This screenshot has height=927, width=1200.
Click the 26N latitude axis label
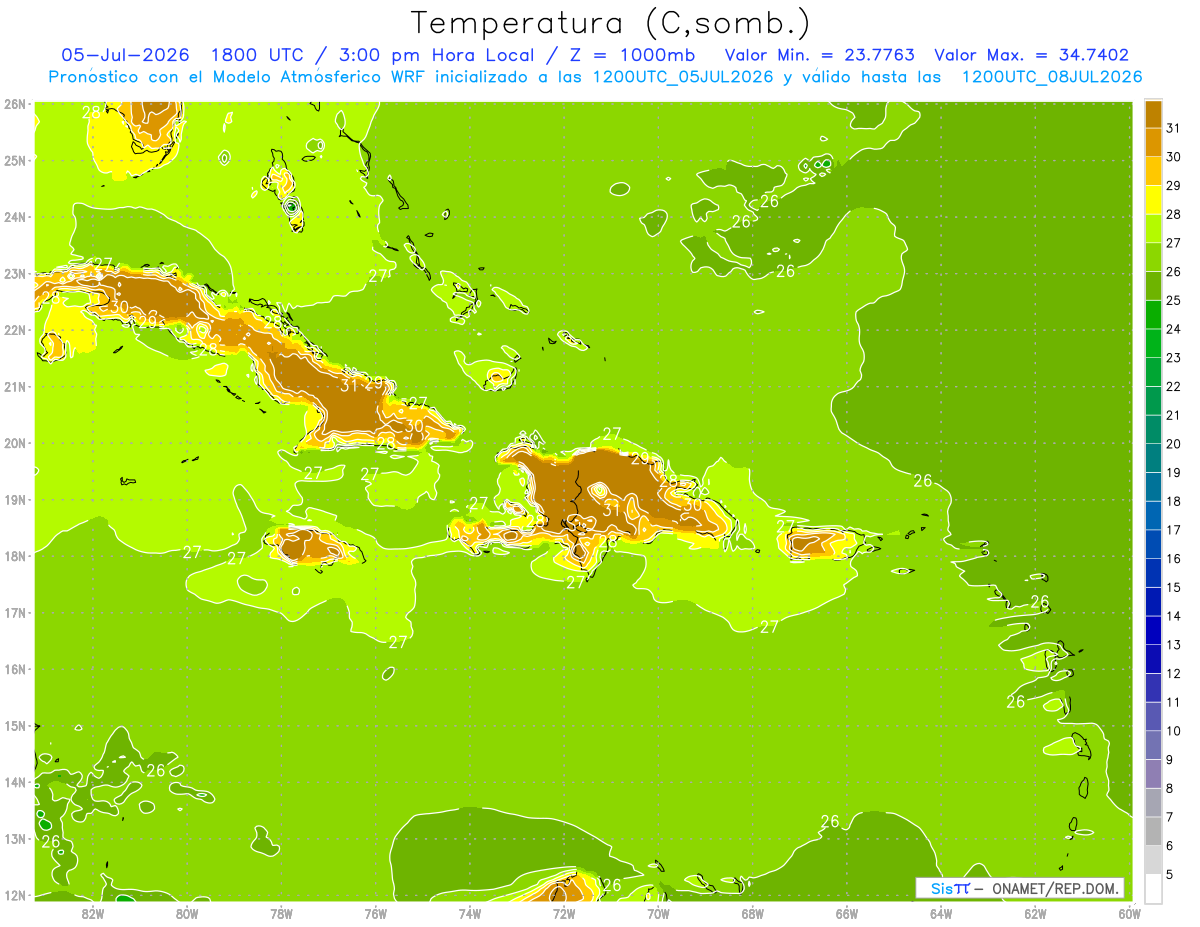(15, 104)
